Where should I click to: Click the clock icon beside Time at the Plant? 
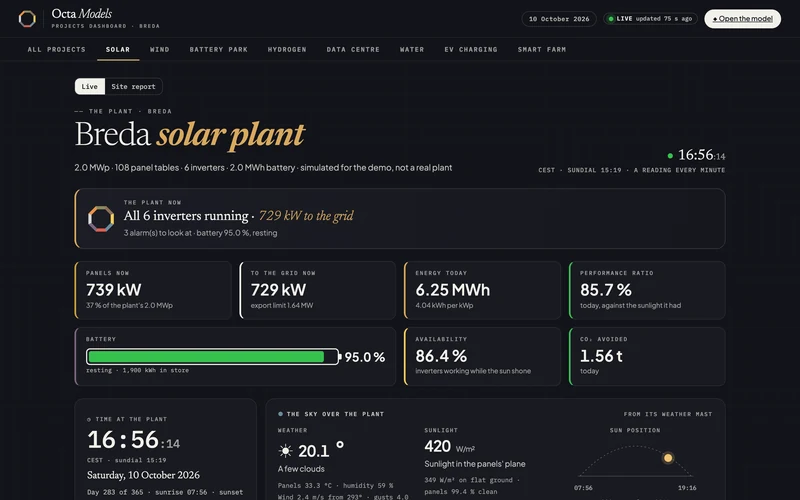pos(89,419)
